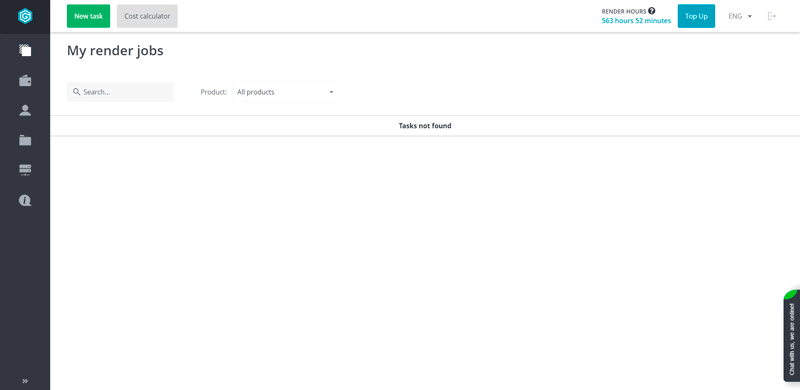The image size is (800, 390).
Task: Open render jobs list icon in sidebar
Action: 25,50
